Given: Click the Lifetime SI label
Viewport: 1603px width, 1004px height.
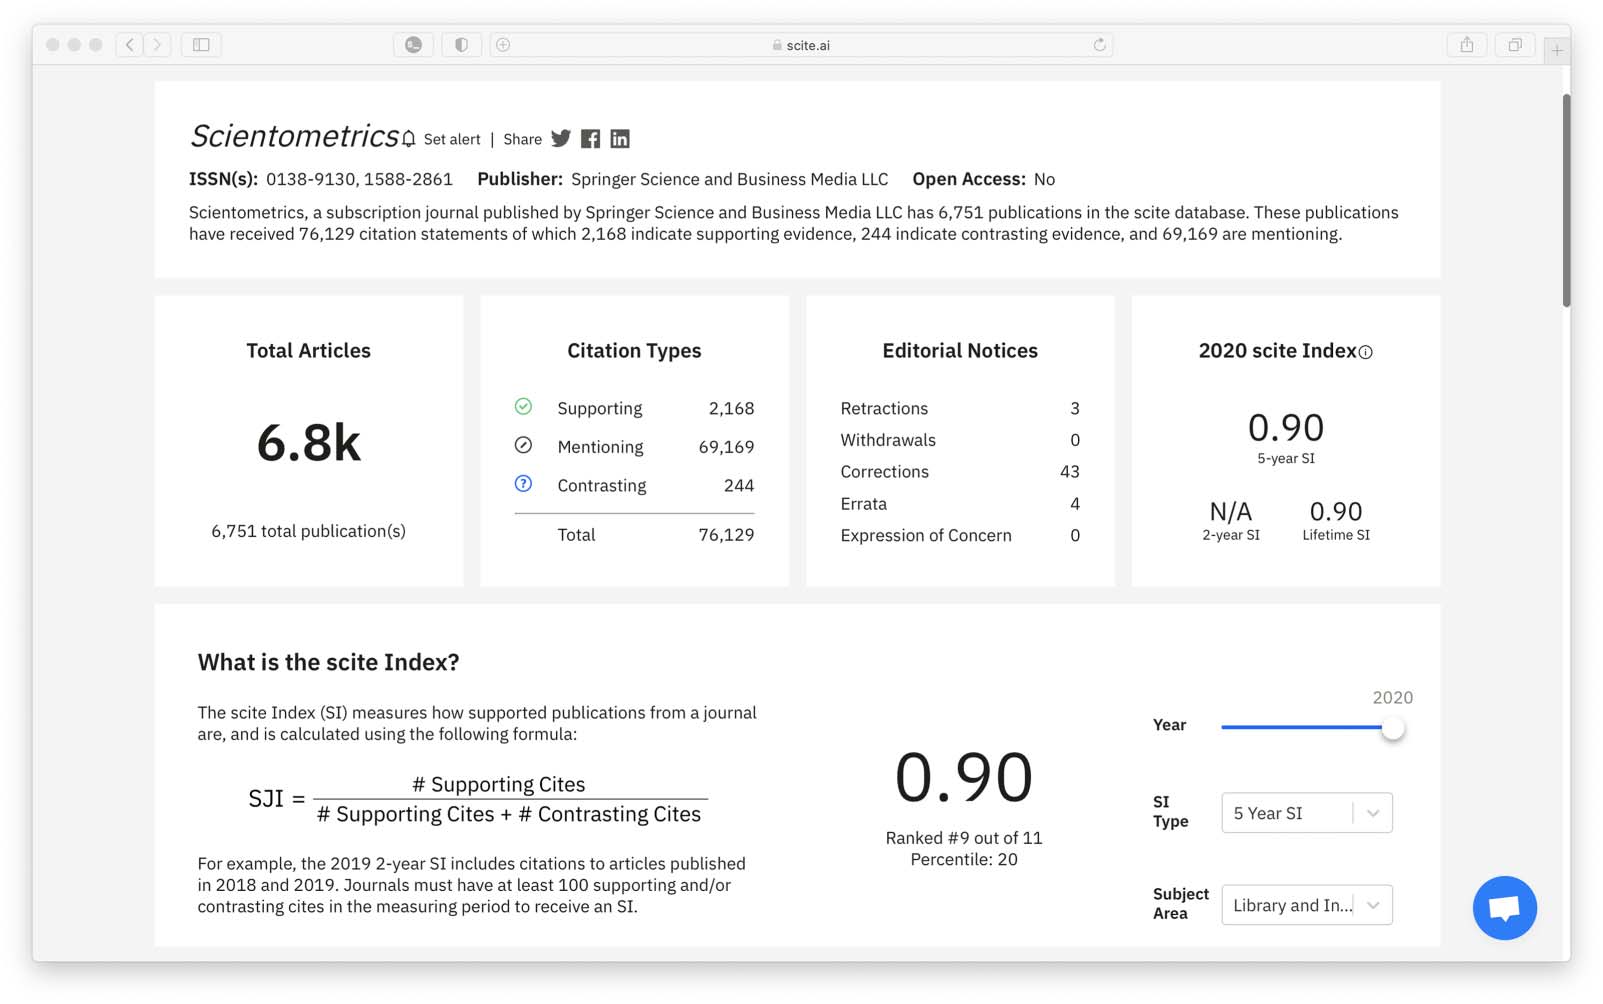Looking at the screenshot, I should [x=1336, y=536].
